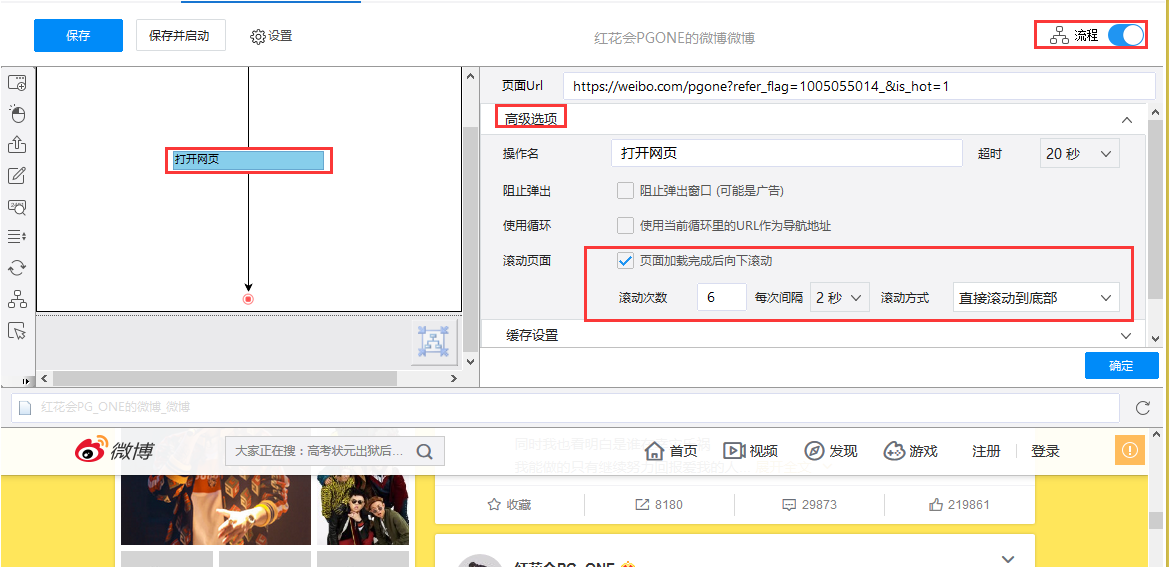Open the 每次间隔 2 秒 interval dropdown

click(x=840, y=297)
